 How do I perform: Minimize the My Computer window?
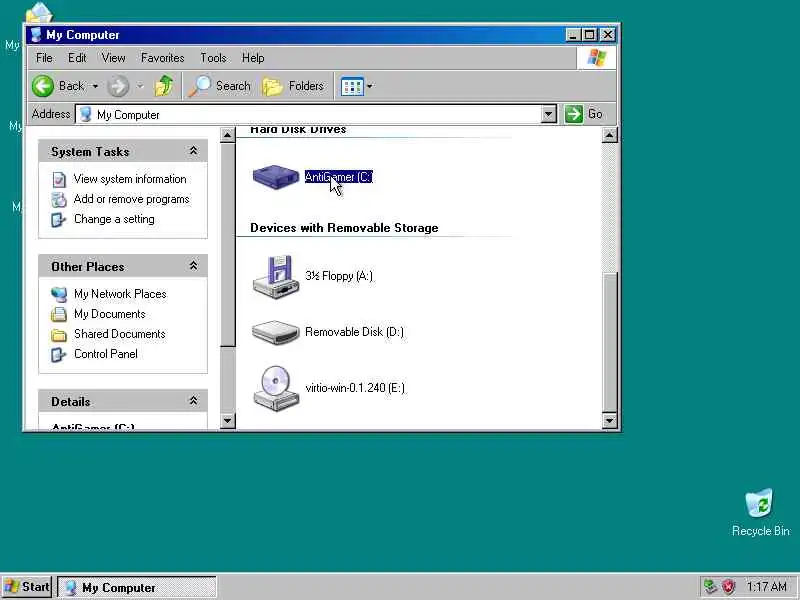[573, 35]
